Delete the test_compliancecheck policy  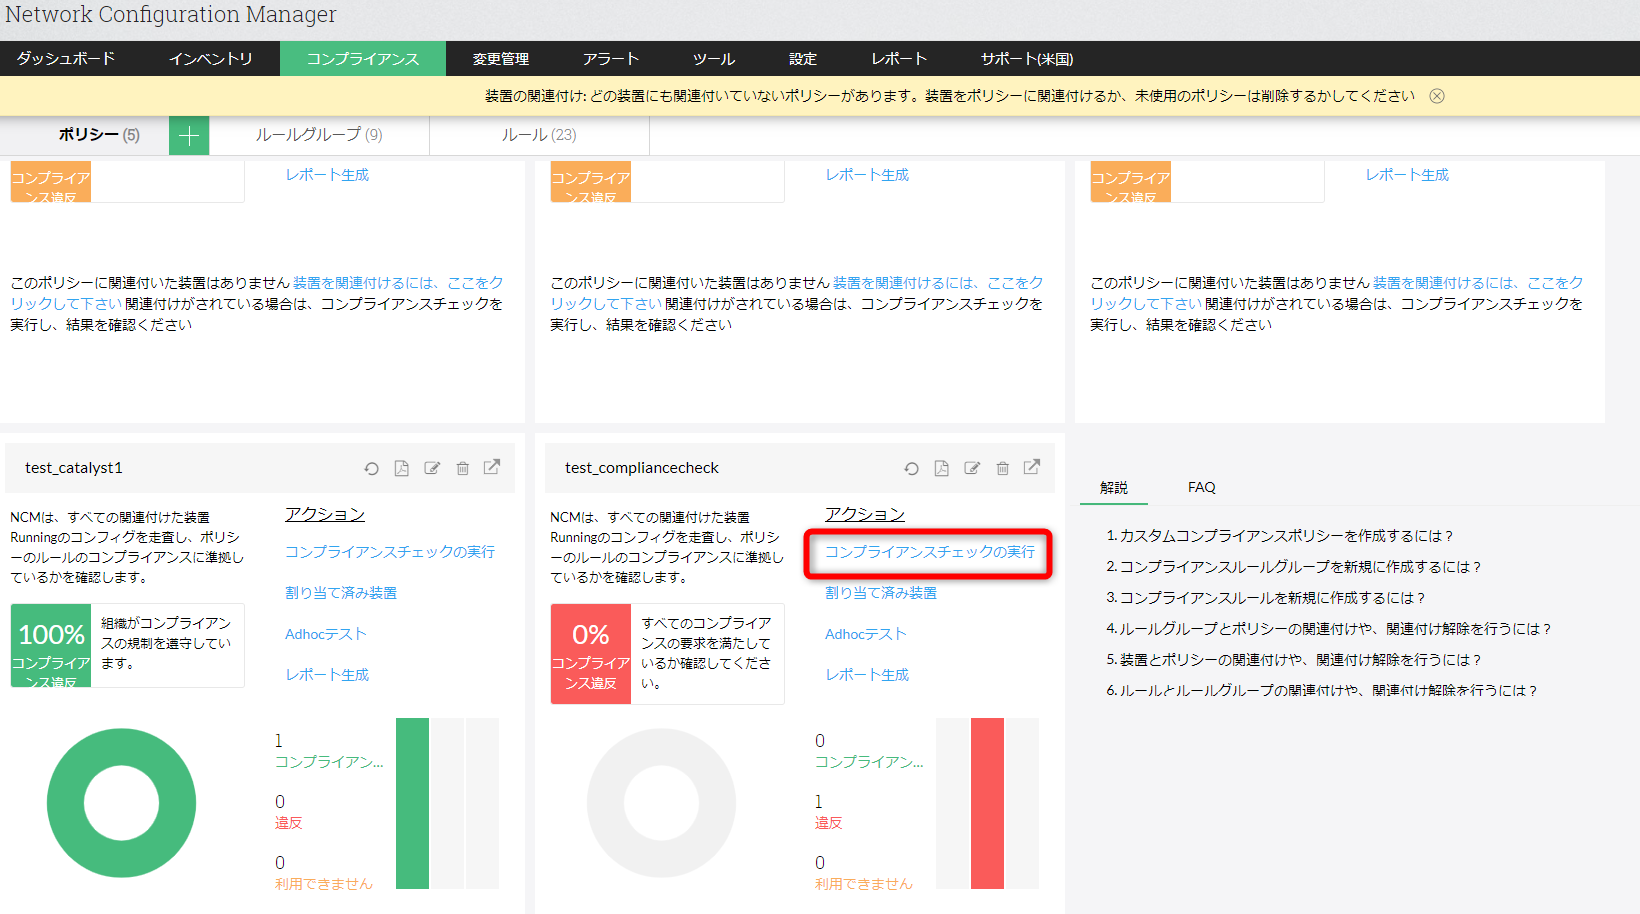(1003, 468)
